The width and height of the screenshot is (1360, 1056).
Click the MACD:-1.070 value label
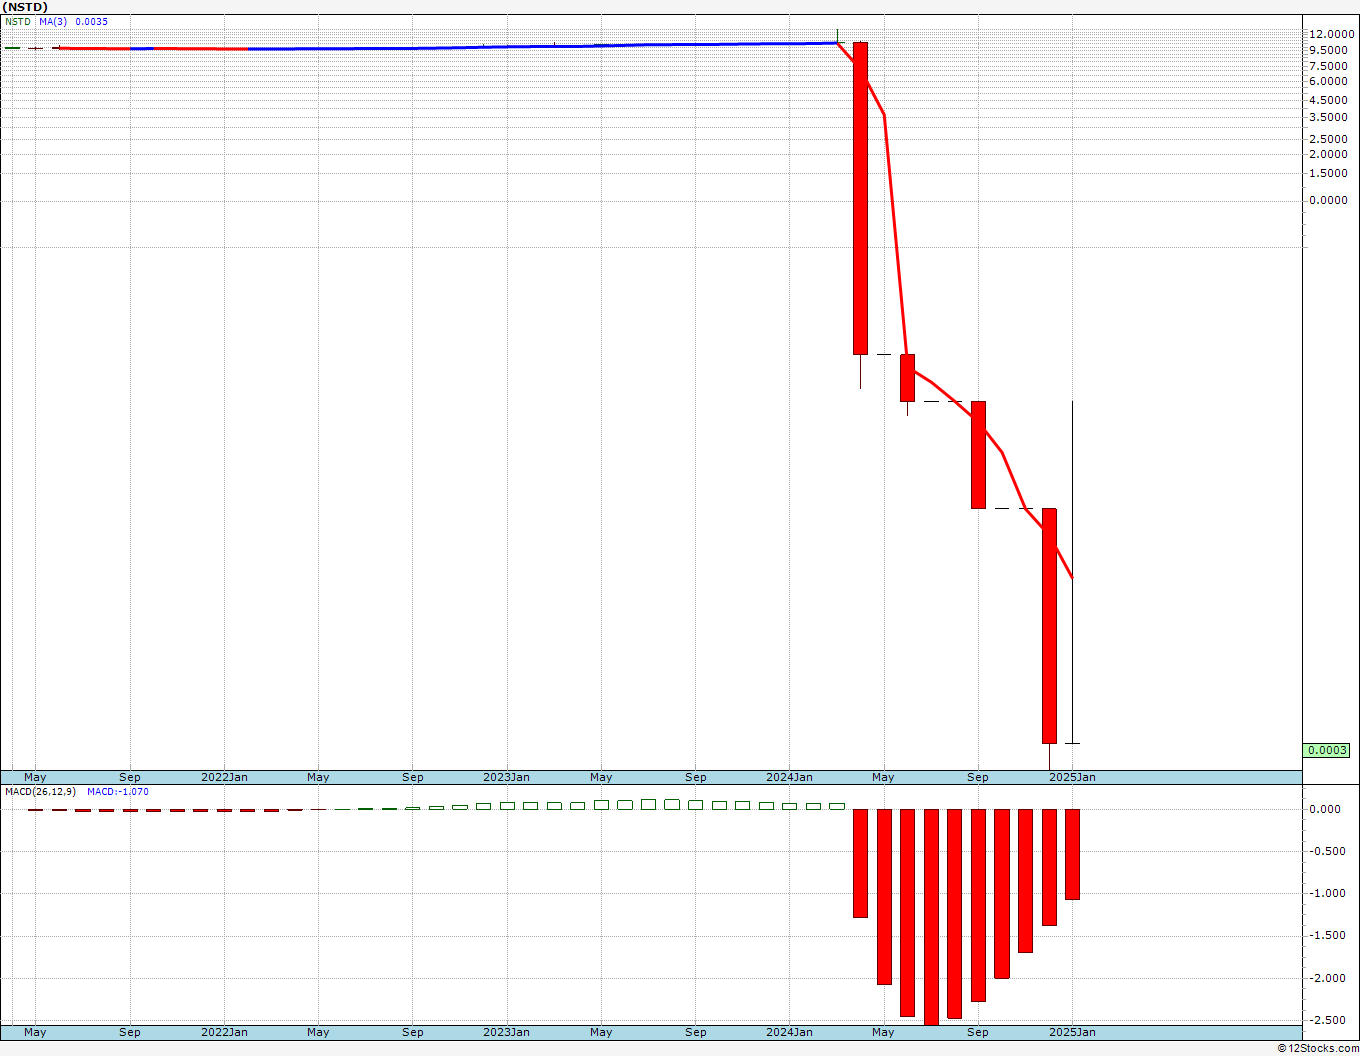(118, 791)
